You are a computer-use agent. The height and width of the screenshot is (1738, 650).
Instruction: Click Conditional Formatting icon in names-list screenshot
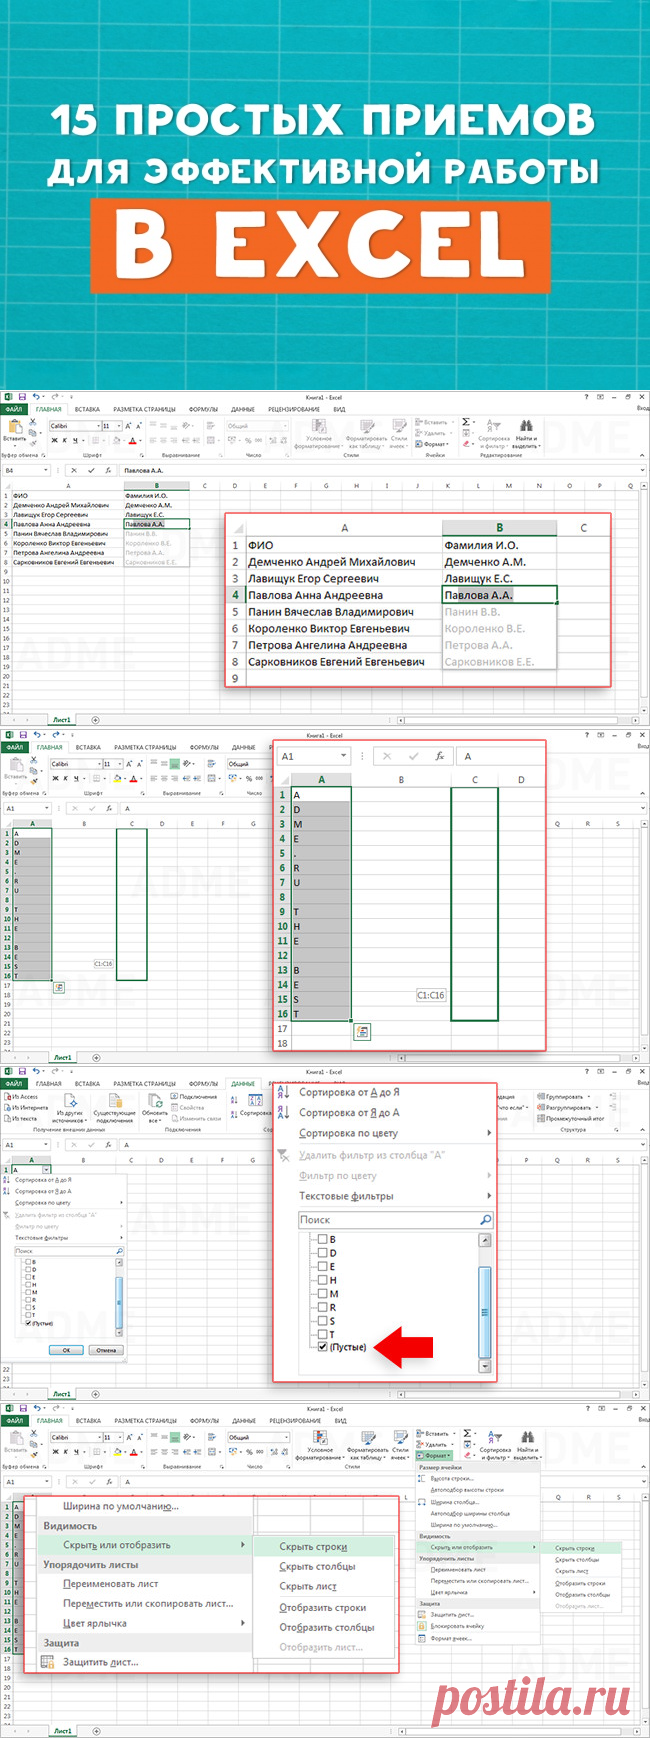(319, 427)
